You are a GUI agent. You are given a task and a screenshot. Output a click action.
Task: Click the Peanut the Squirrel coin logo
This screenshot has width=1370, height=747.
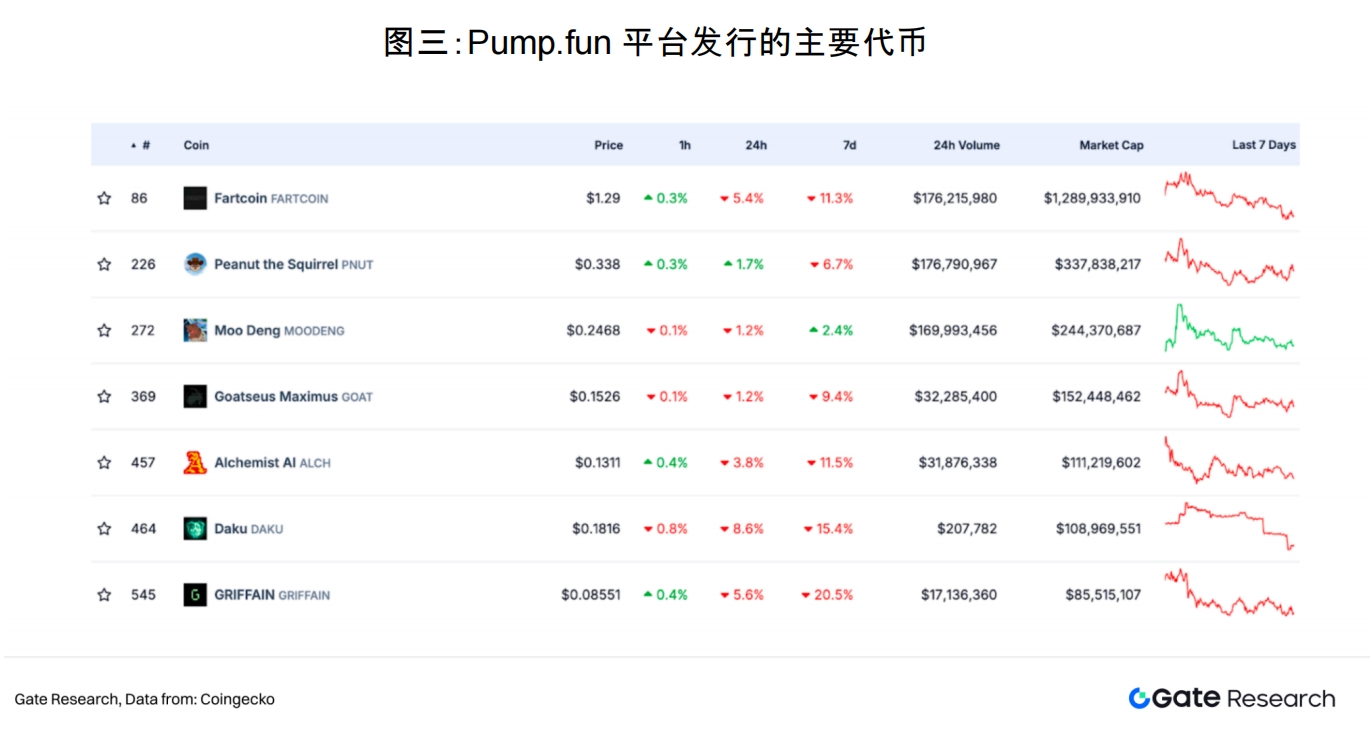coord(195,264)
